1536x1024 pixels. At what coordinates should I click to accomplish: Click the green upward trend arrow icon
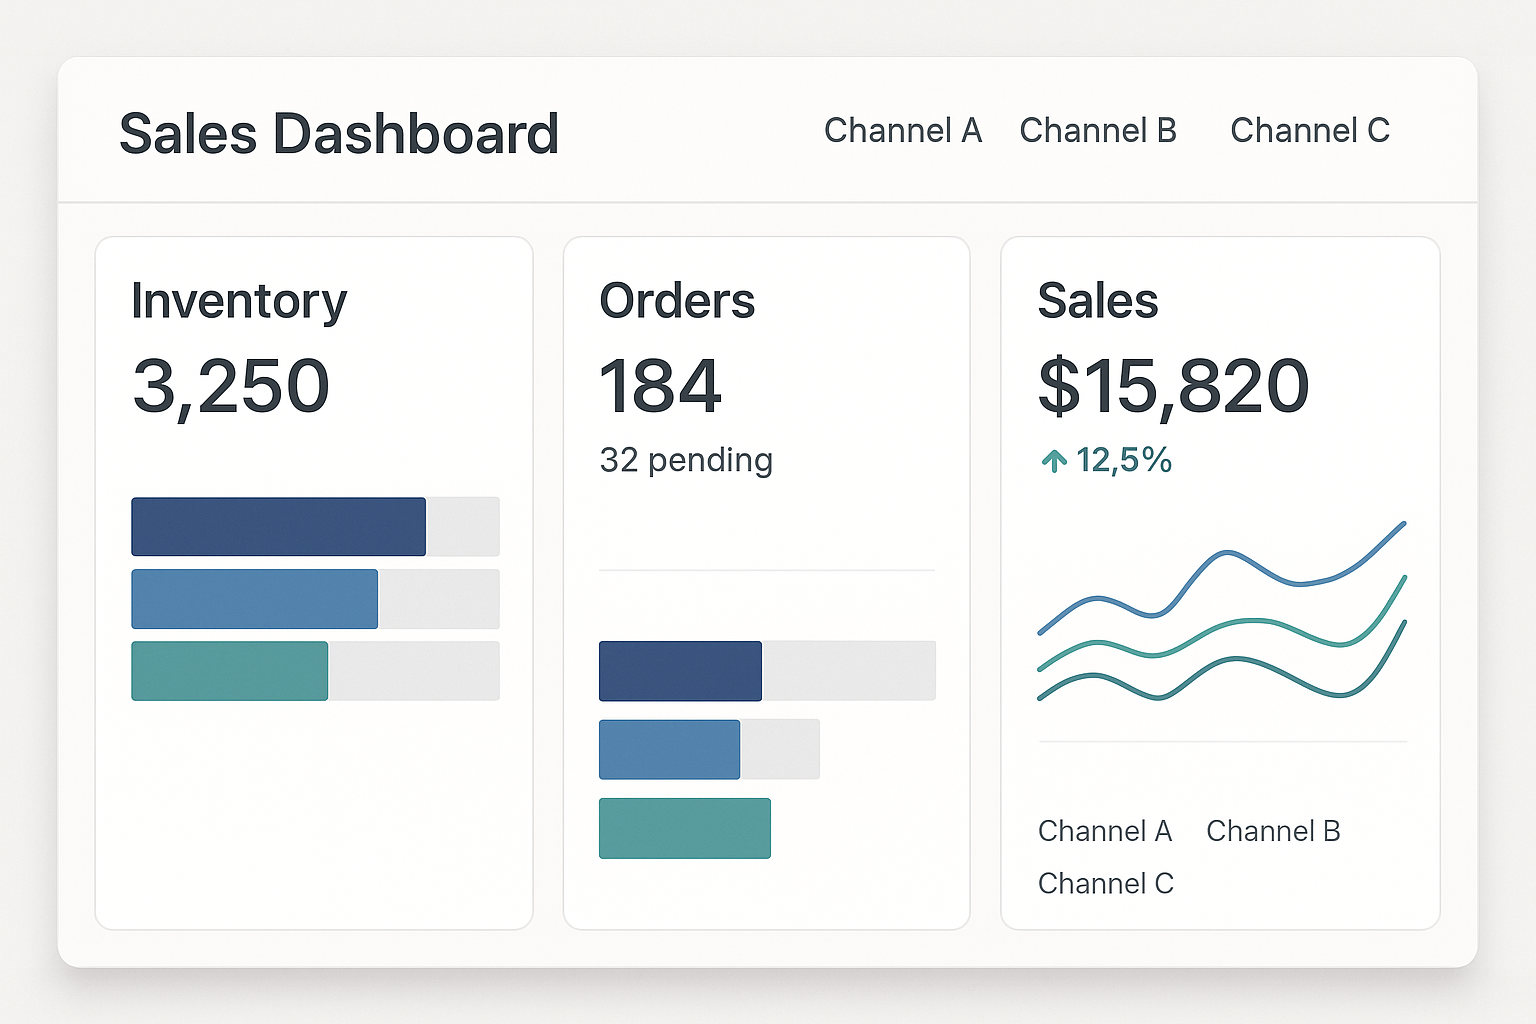point(1053,460)
